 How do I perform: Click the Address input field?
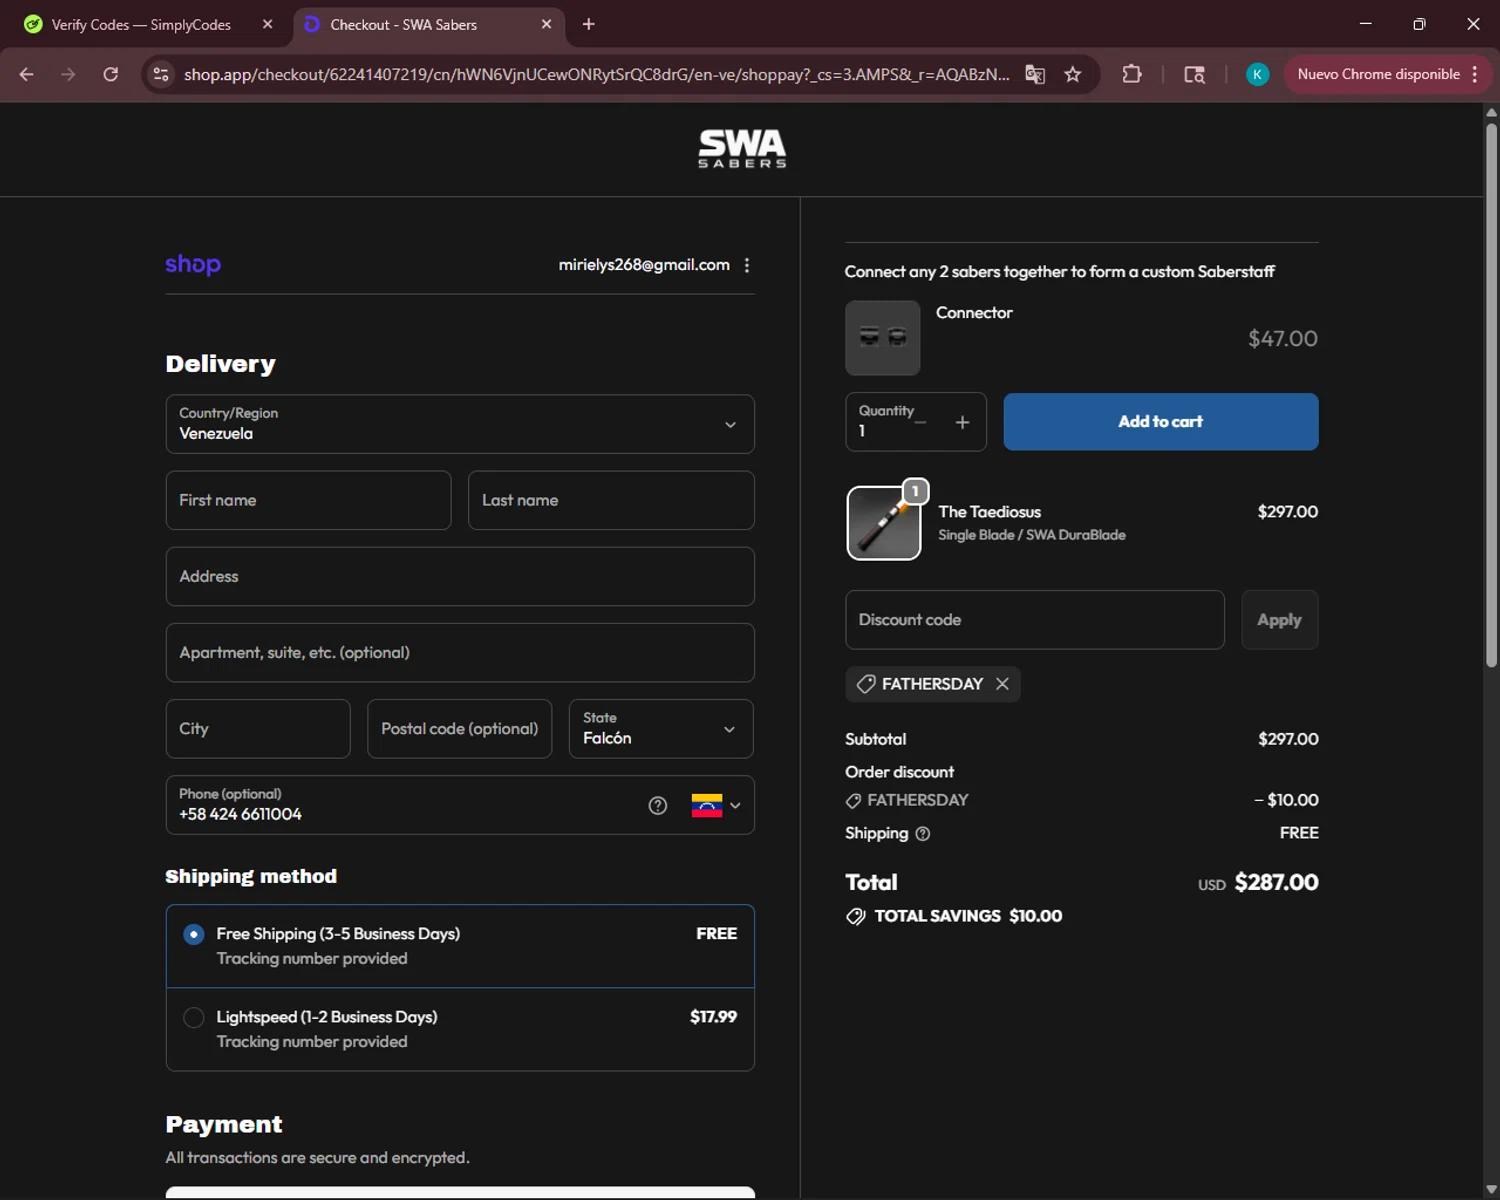460,576
